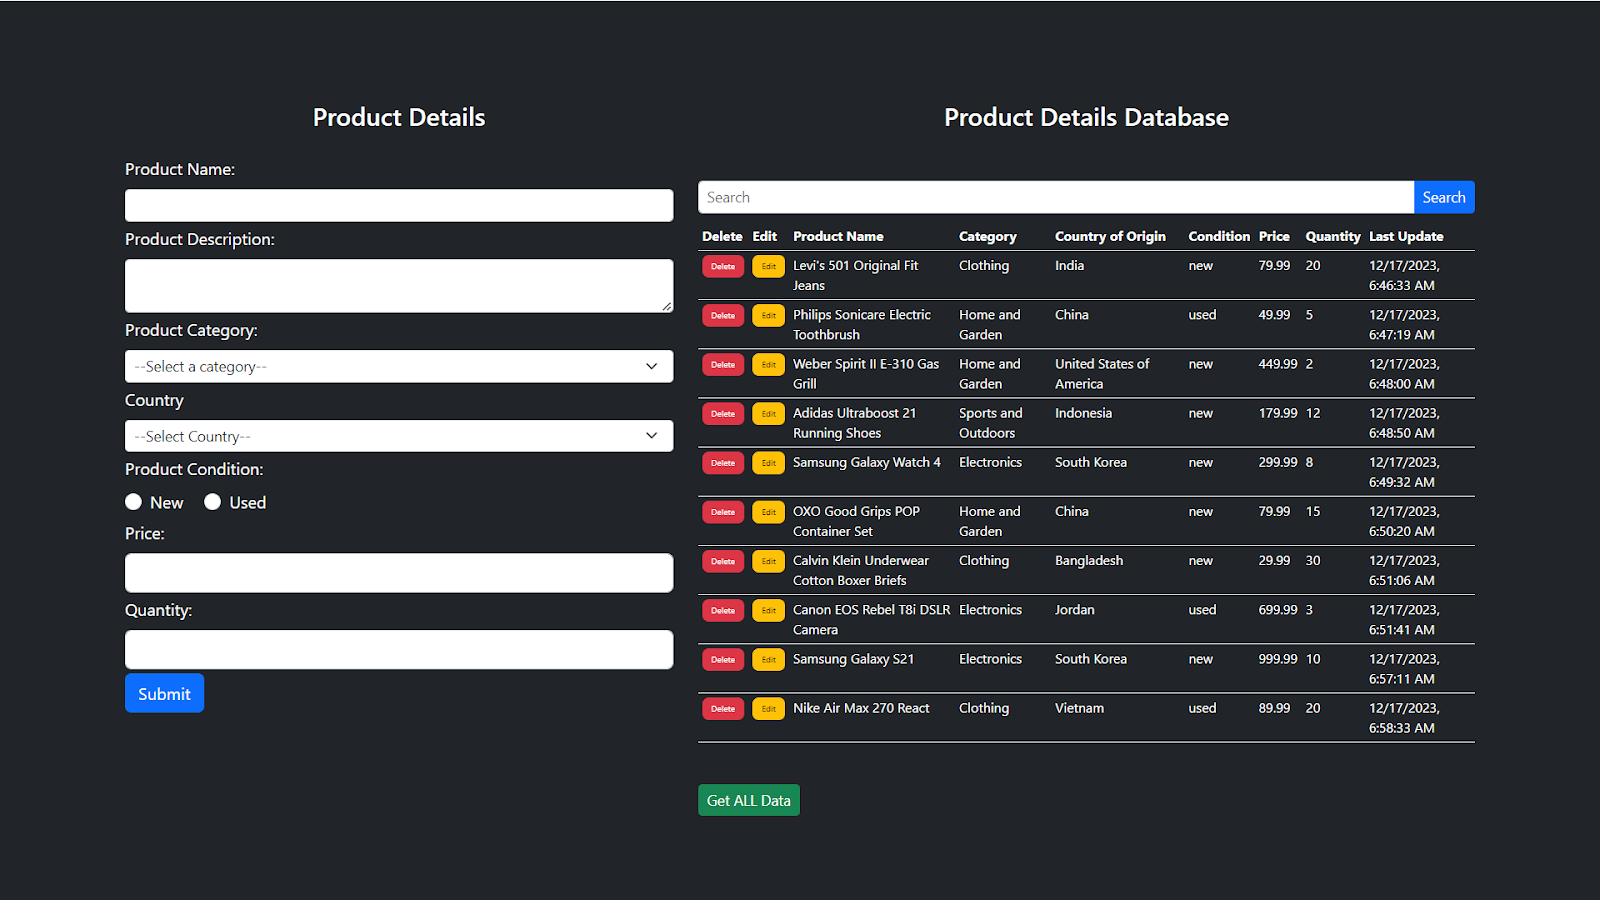The height and width of the screenshot is (900, 1600).
Task: Delete the Calvin Klein Underwear Boxer Briefs row
Action: point(723,561)
